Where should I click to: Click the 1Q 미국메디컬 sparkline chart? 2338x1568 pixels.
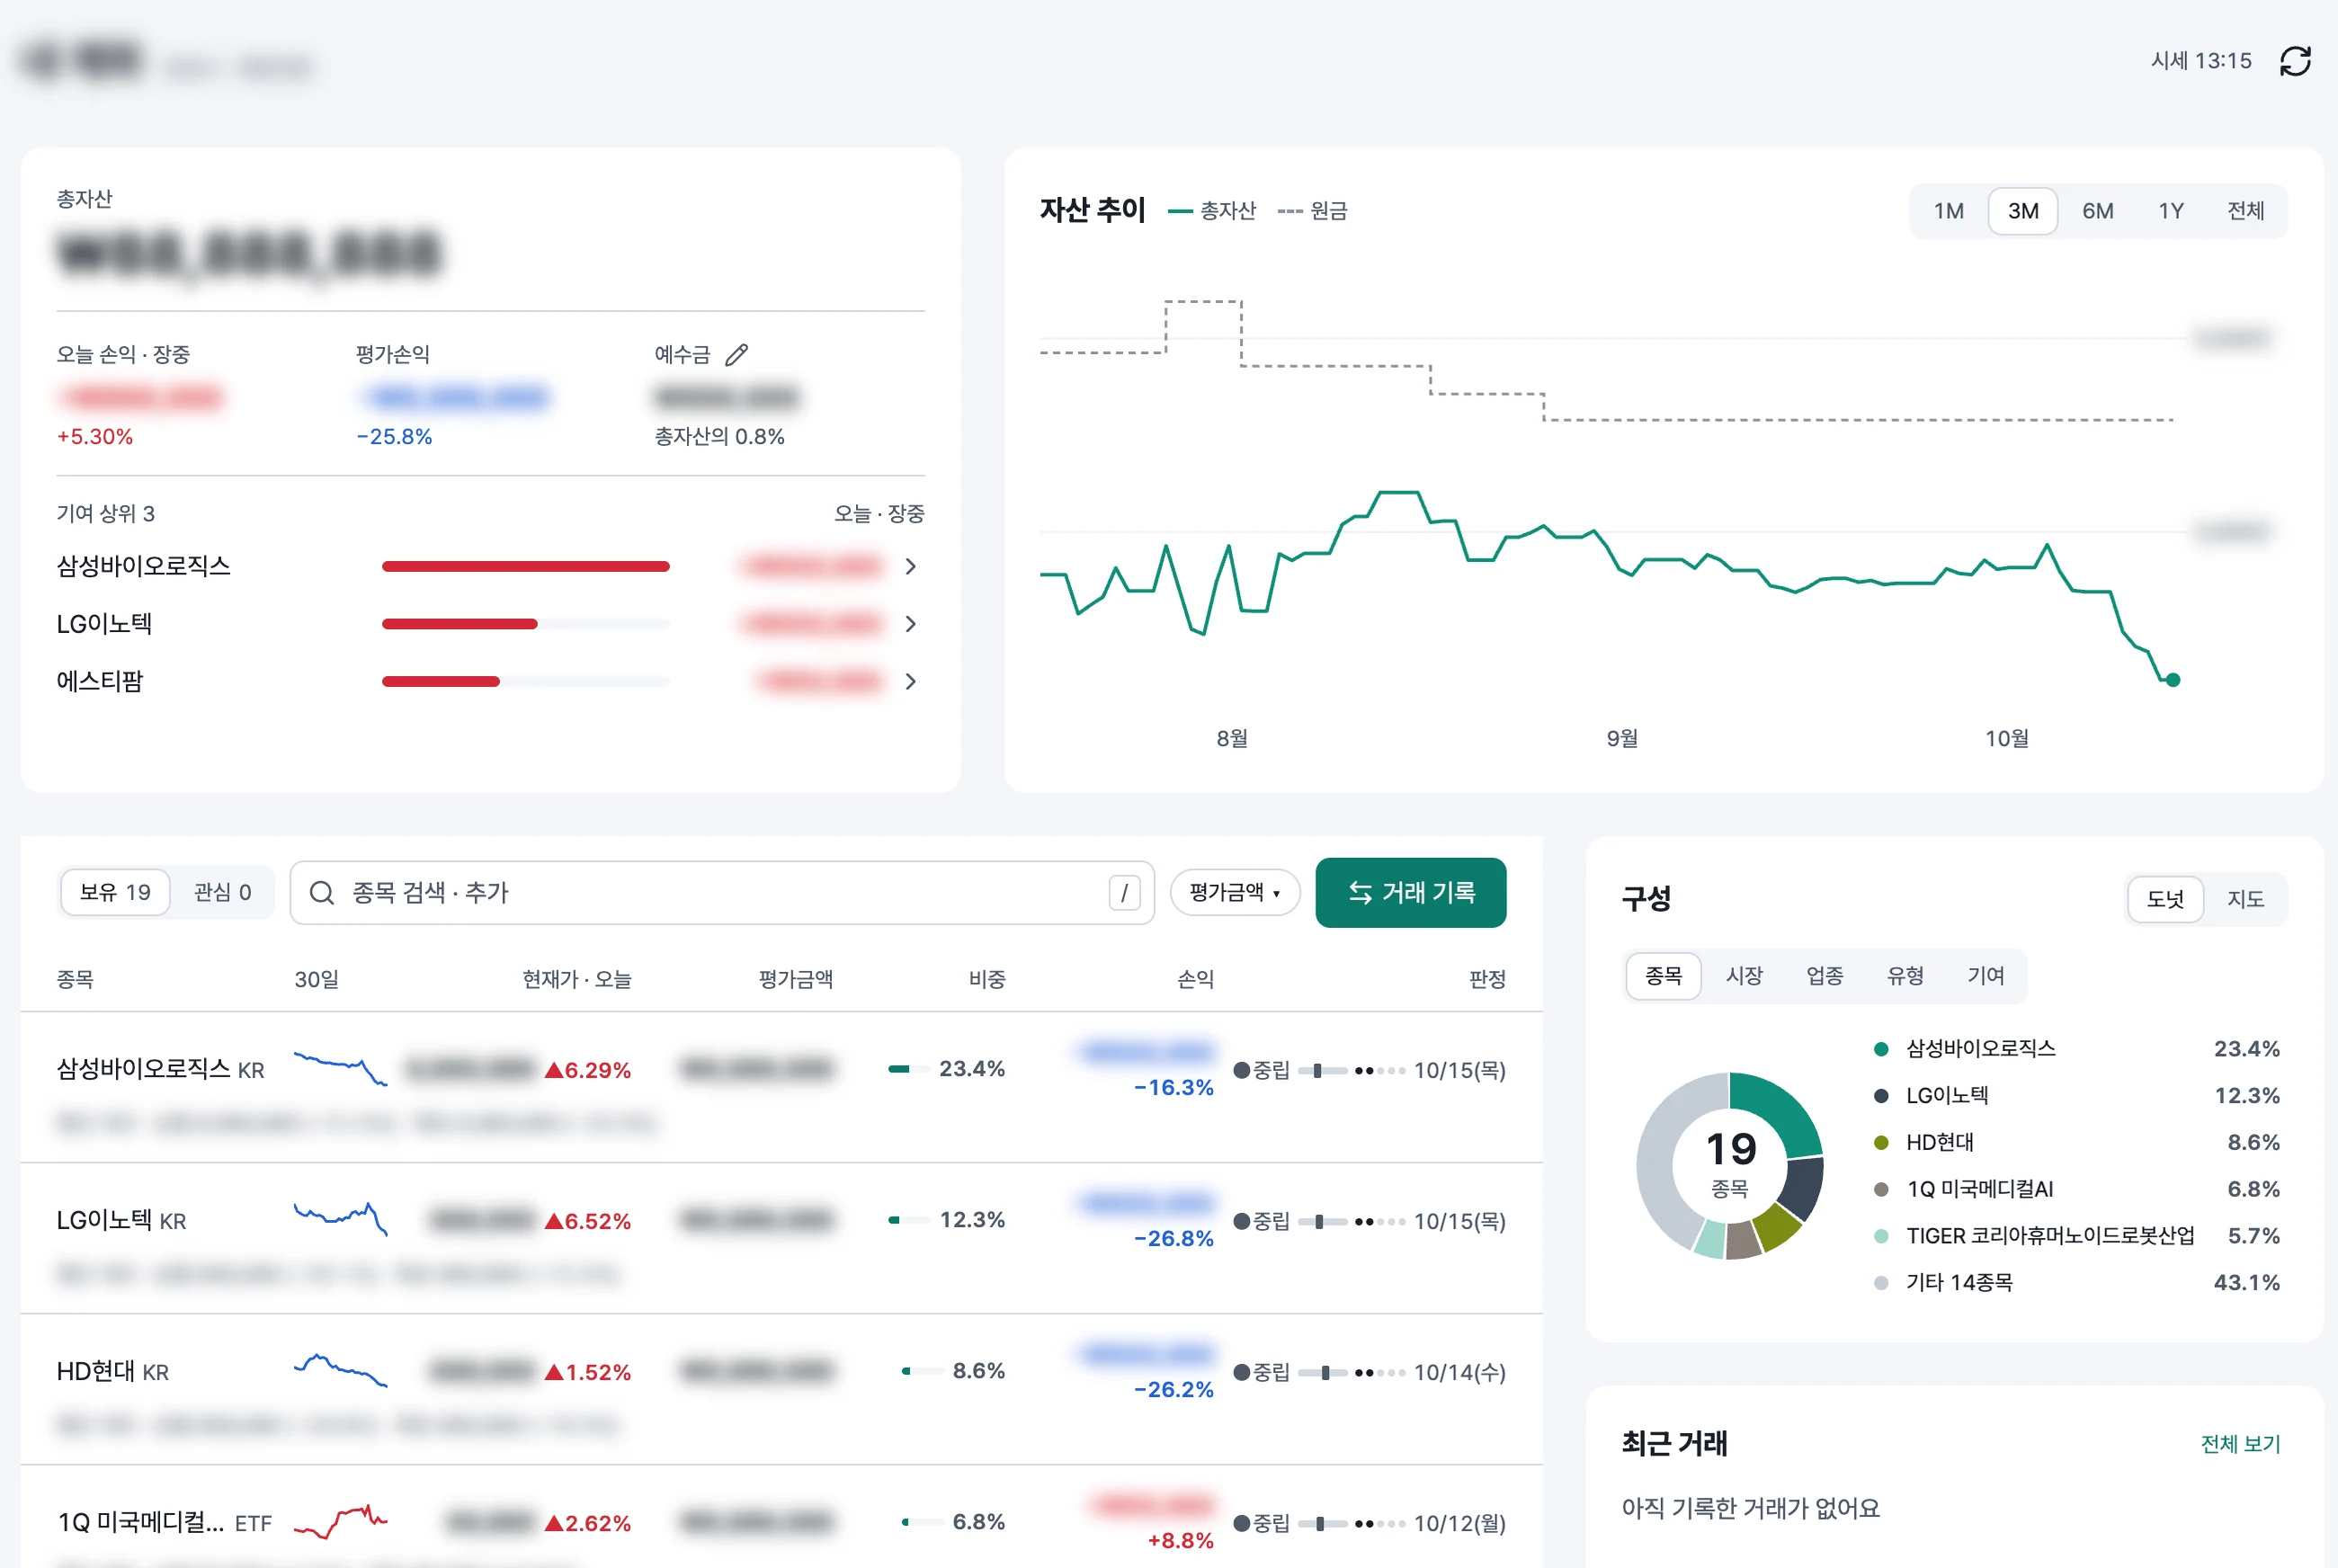pos(340,1521)
